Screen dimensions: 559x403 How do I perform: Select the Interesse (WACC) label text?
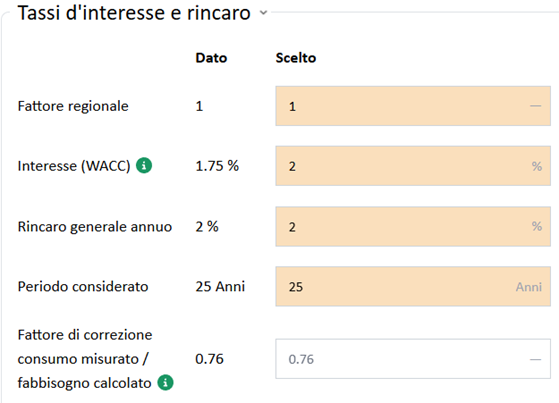(74, 166)
